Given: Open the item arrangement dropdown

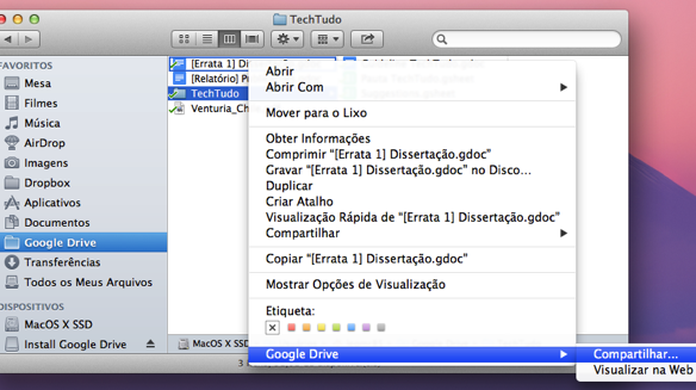Looking at the screenshot, I should [x=328, y=39].
